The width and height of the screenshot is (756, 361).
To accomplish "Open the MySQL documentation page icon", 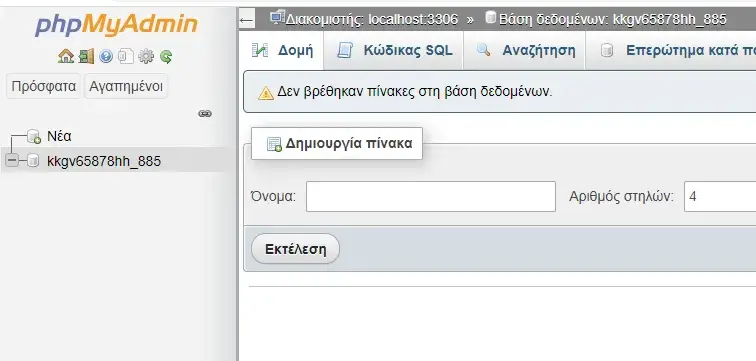I will 126,56.
